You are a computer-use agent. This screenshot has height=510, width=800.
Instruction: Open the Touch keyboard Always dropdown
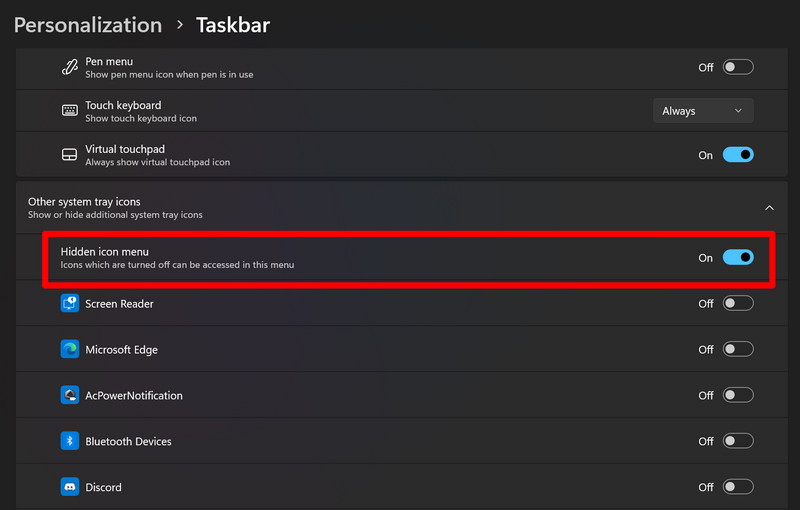coord(703,111)
